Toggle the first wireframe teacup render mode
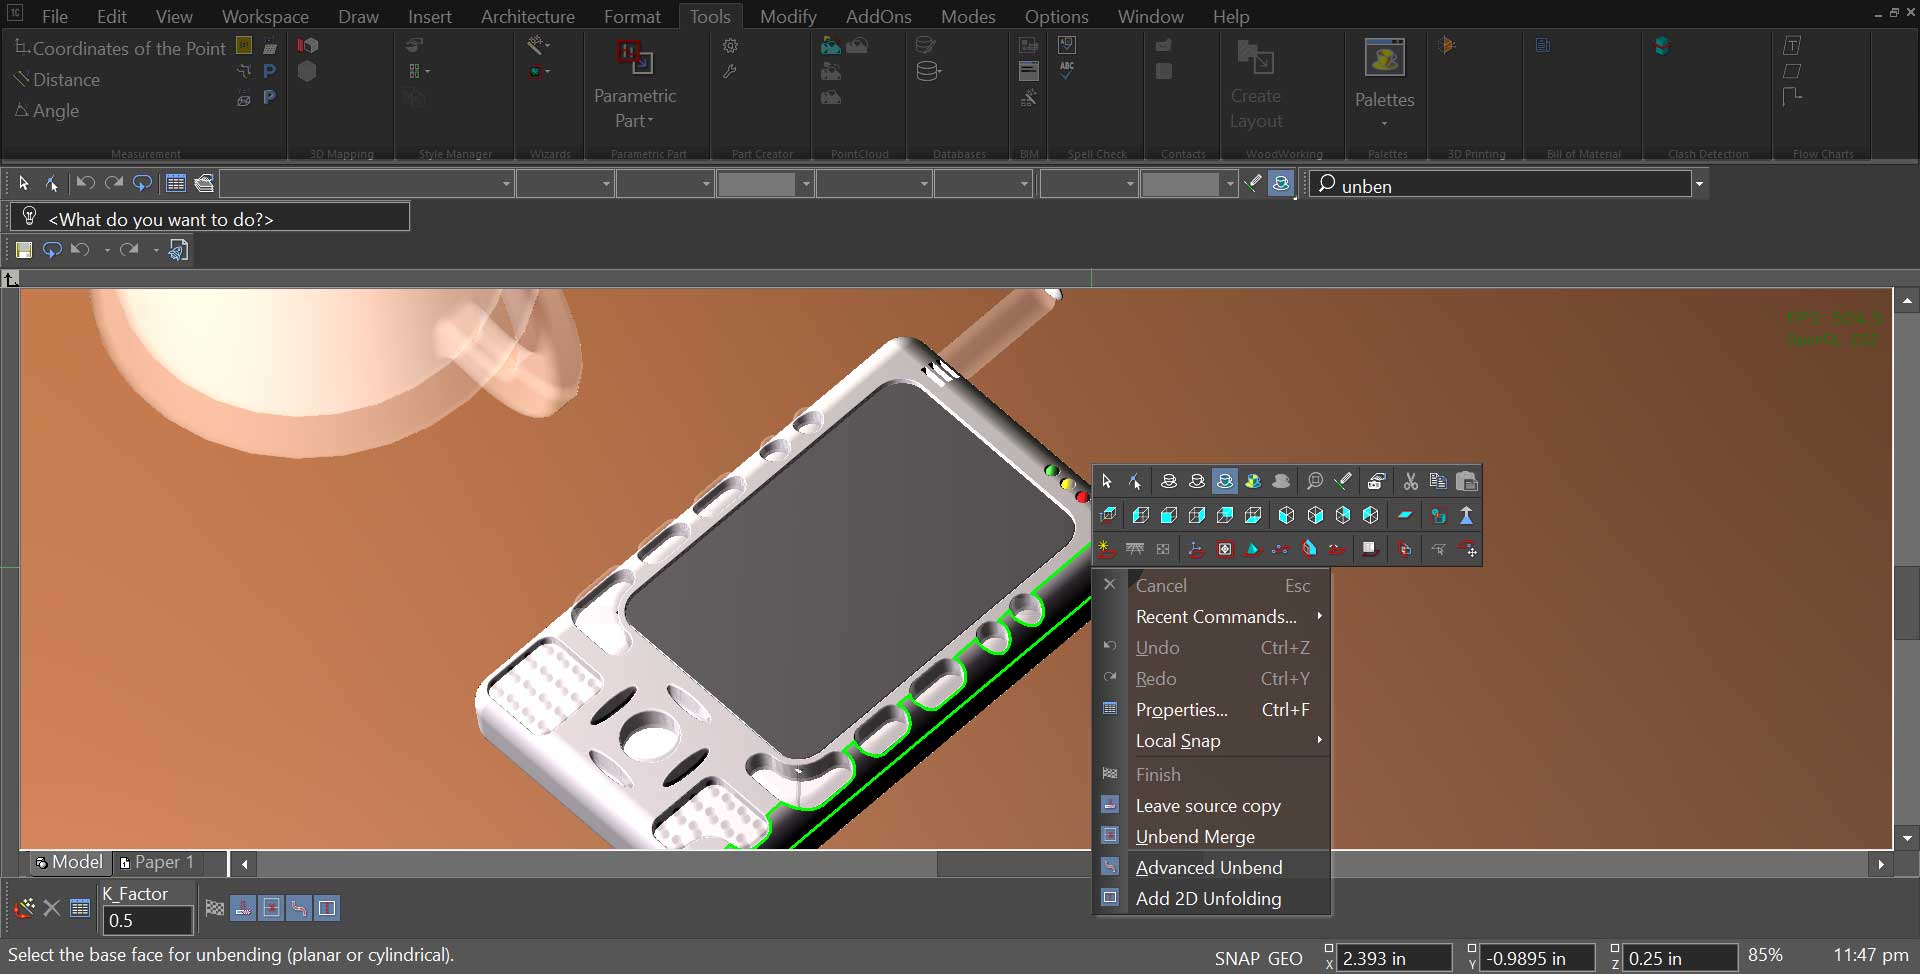The width and height of the screenshot is (1920, 974). tap(1168, 482)
